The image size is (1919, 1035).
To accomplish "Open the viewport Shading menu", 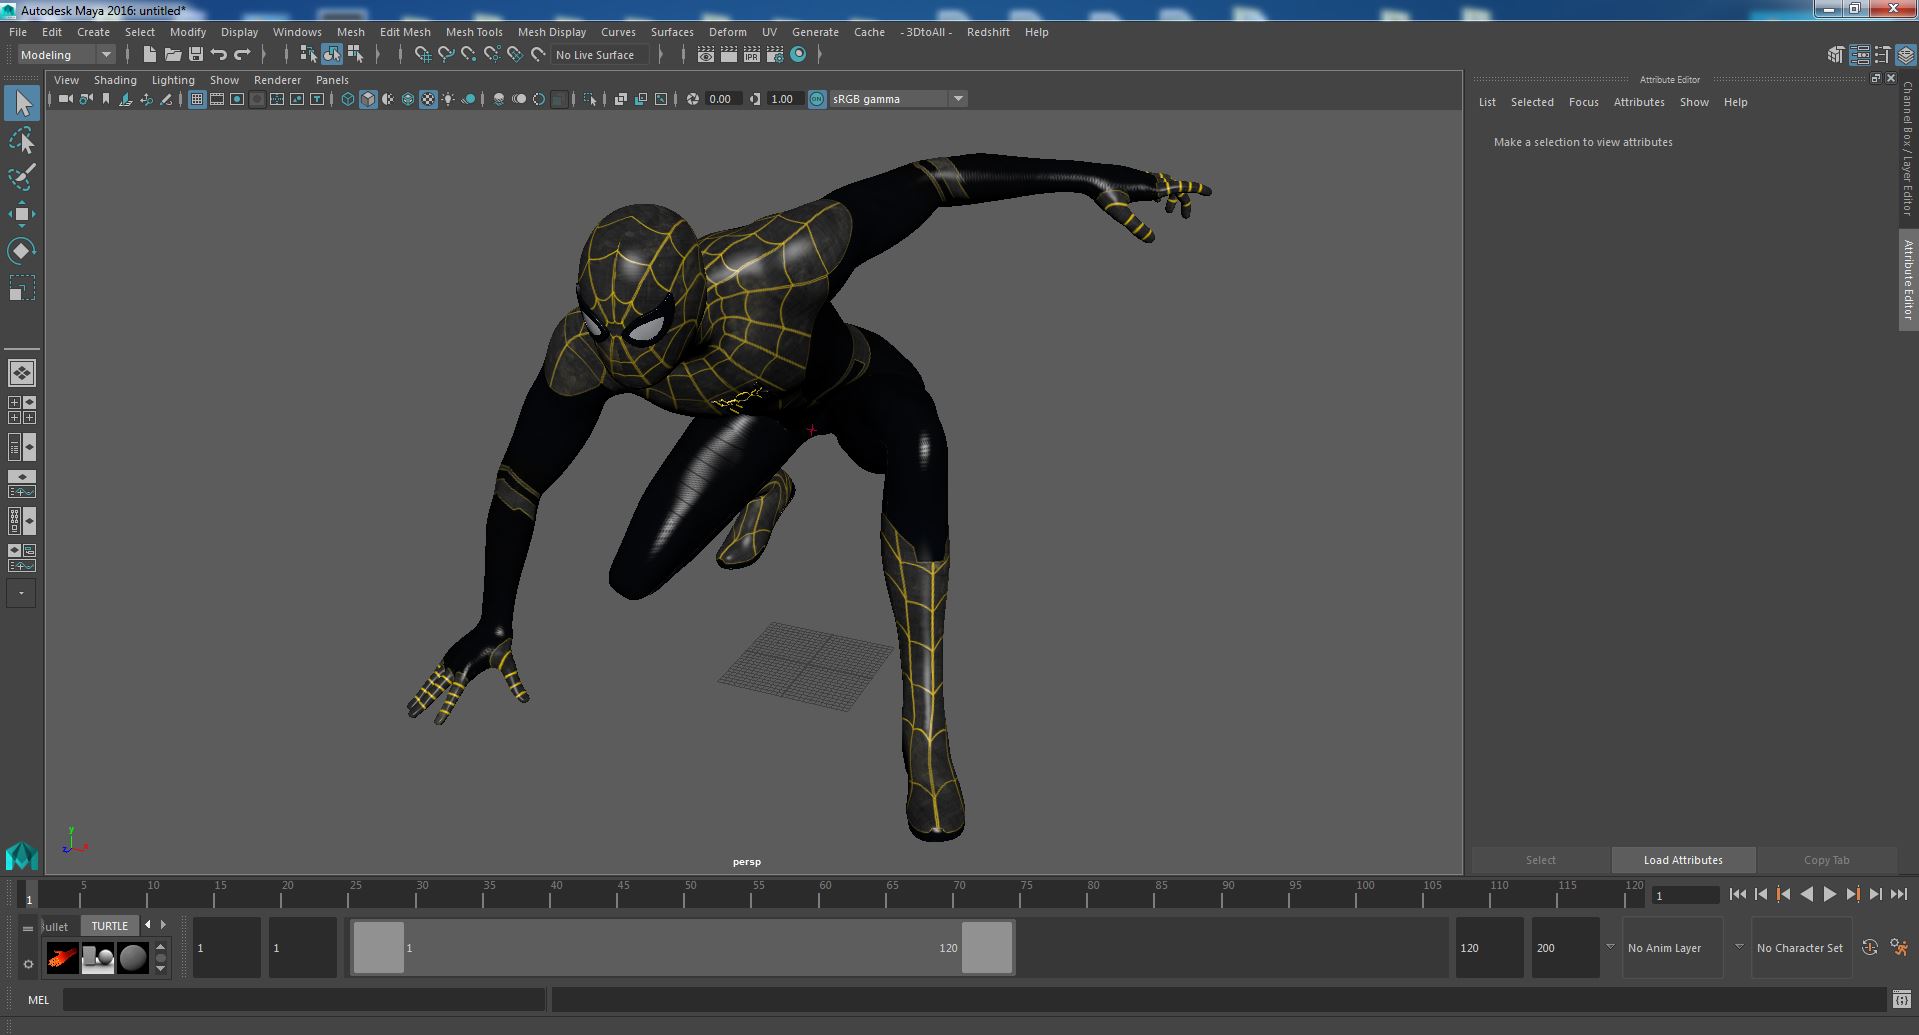I will coord(115,80).
